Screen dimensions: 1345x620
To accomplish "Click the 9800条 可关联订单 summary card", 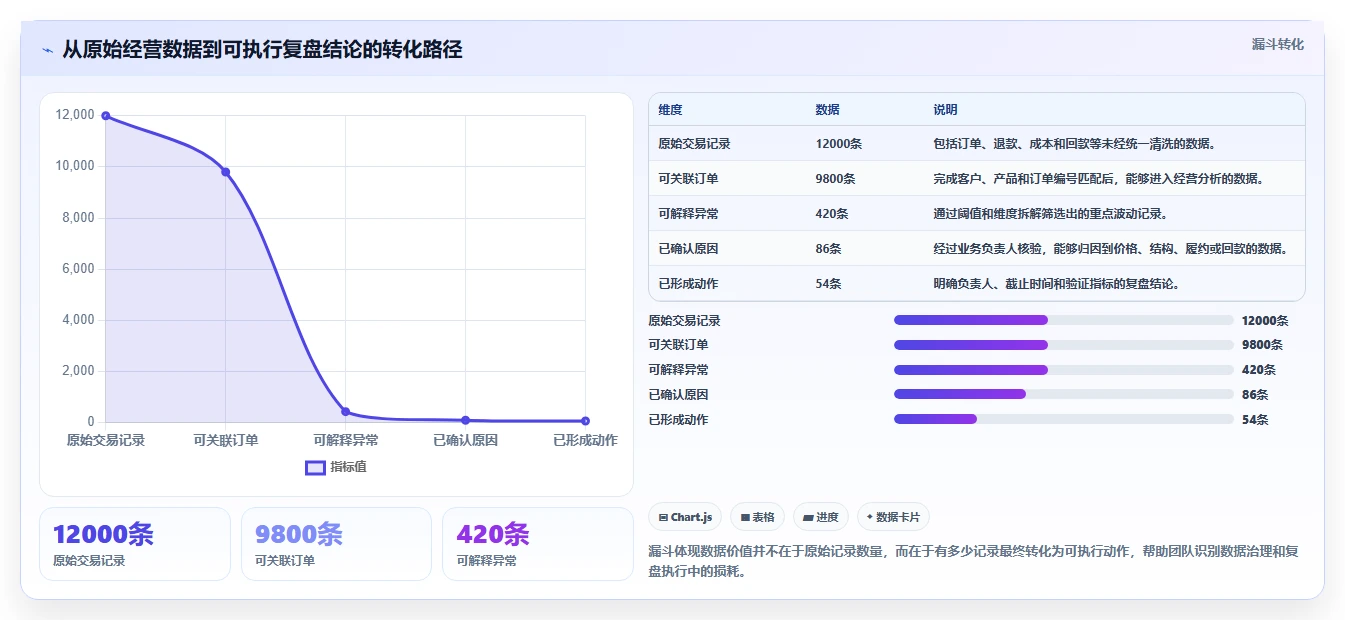I will [336, 544].
